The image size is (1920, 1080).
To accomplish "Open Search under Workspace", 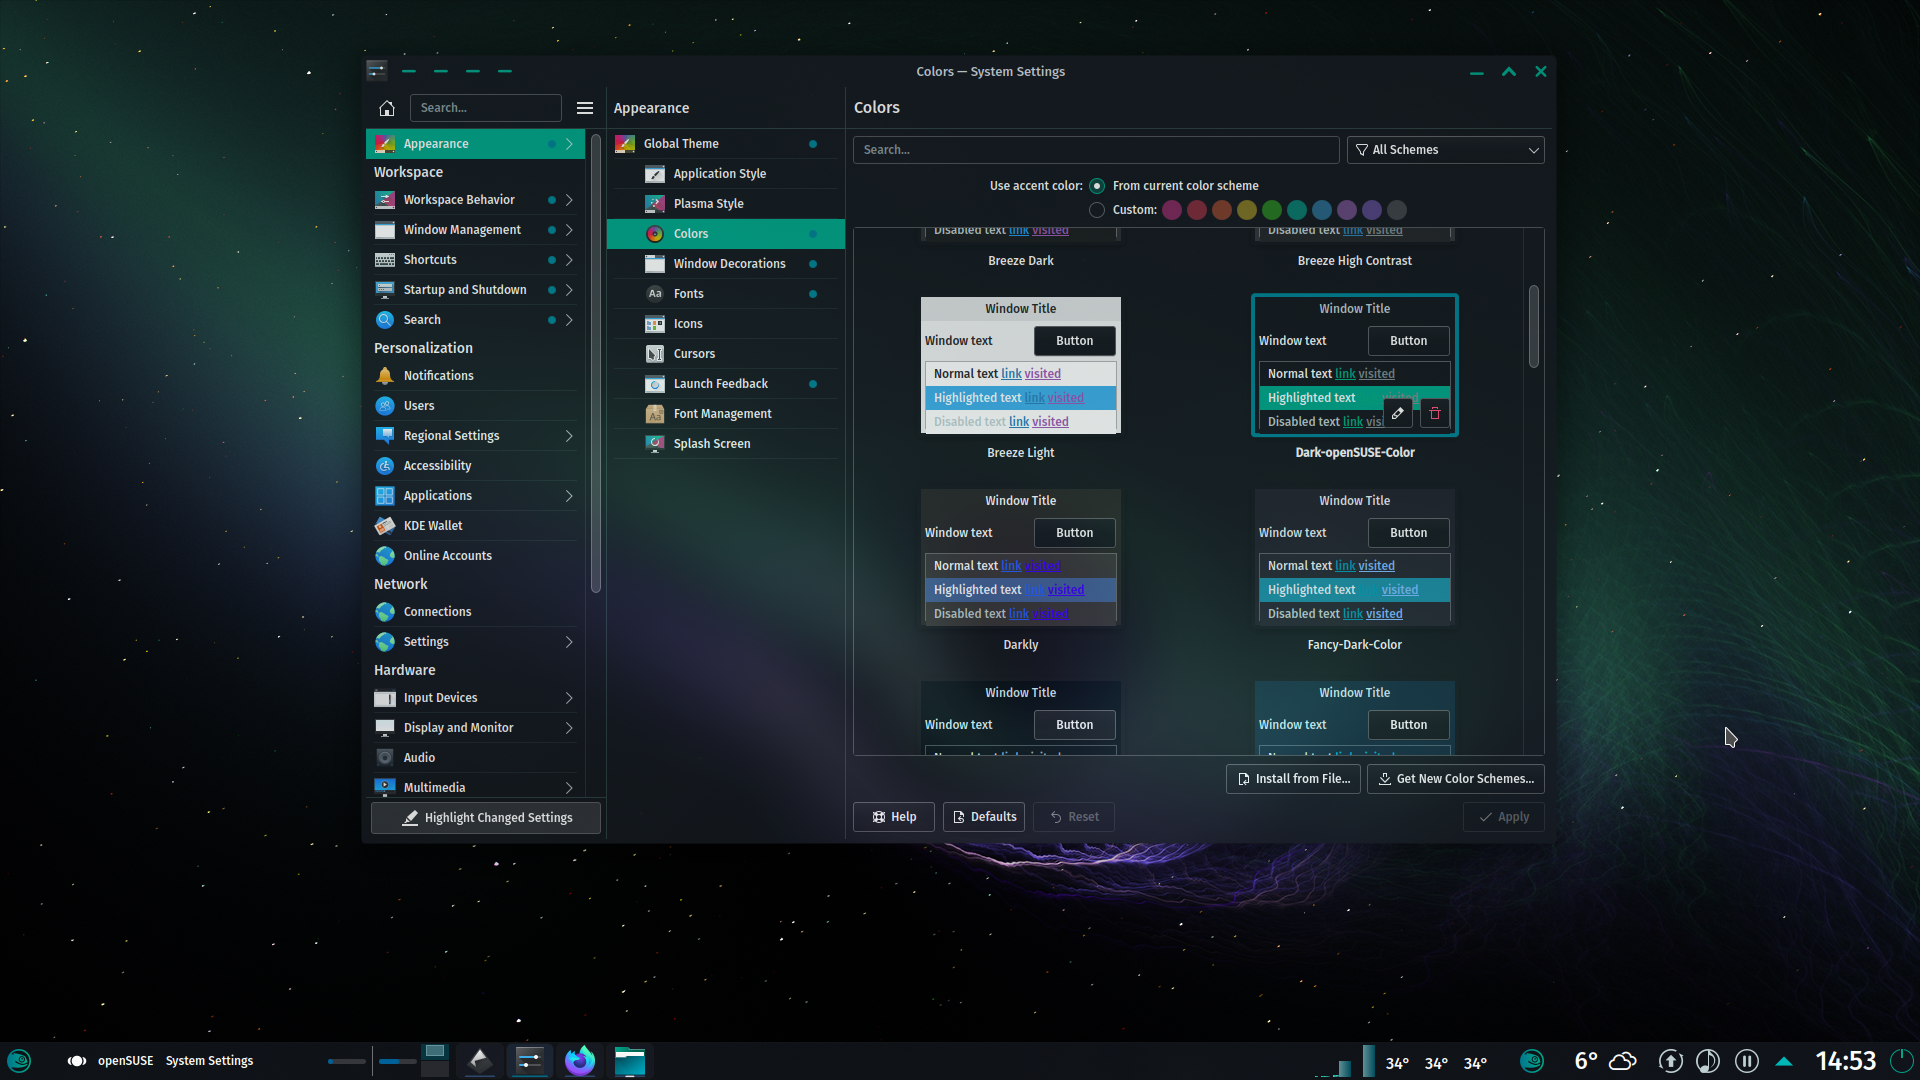I will pos(475,320).
